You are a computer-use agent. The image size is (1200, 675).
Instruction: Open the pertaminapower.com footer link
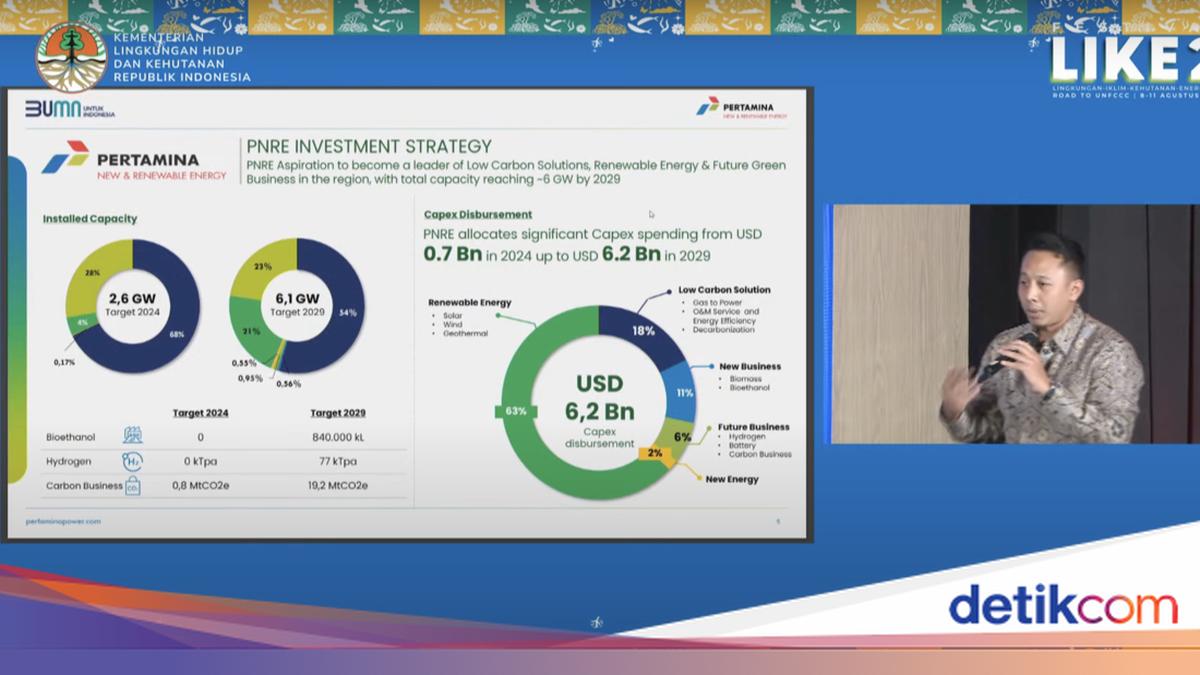point(63,521)
